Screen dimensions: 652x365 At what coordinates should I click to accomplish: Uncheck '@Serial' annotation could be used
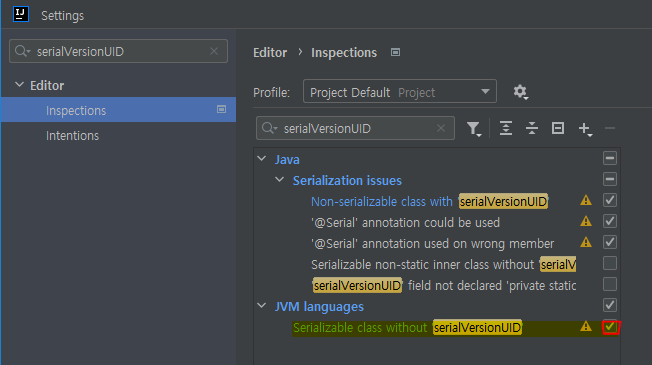[x=610, y=221]
